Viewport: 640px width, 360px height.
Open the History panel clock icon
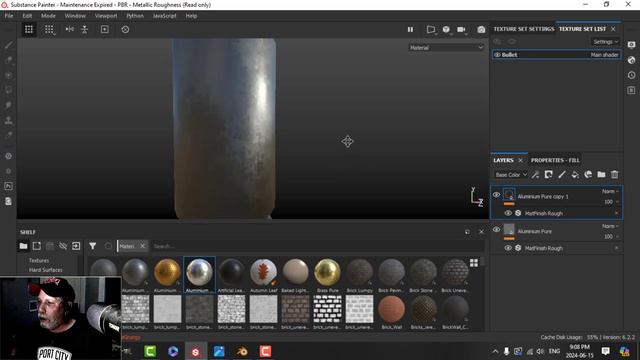click(x=631, y=75)
